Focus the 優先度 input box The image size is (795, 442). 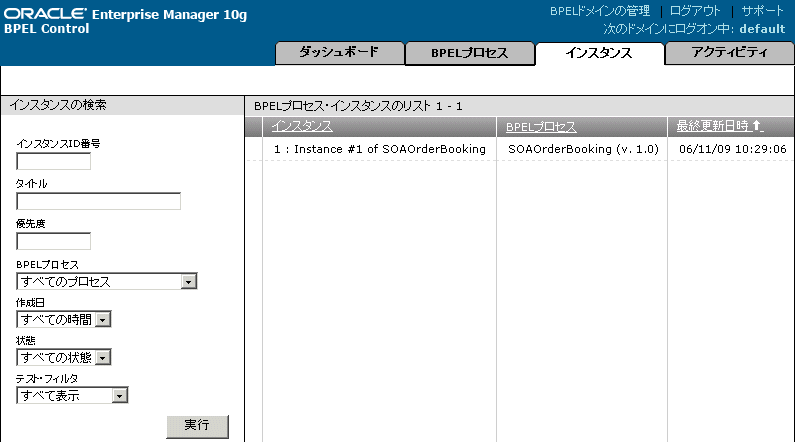tap(54, 241)
